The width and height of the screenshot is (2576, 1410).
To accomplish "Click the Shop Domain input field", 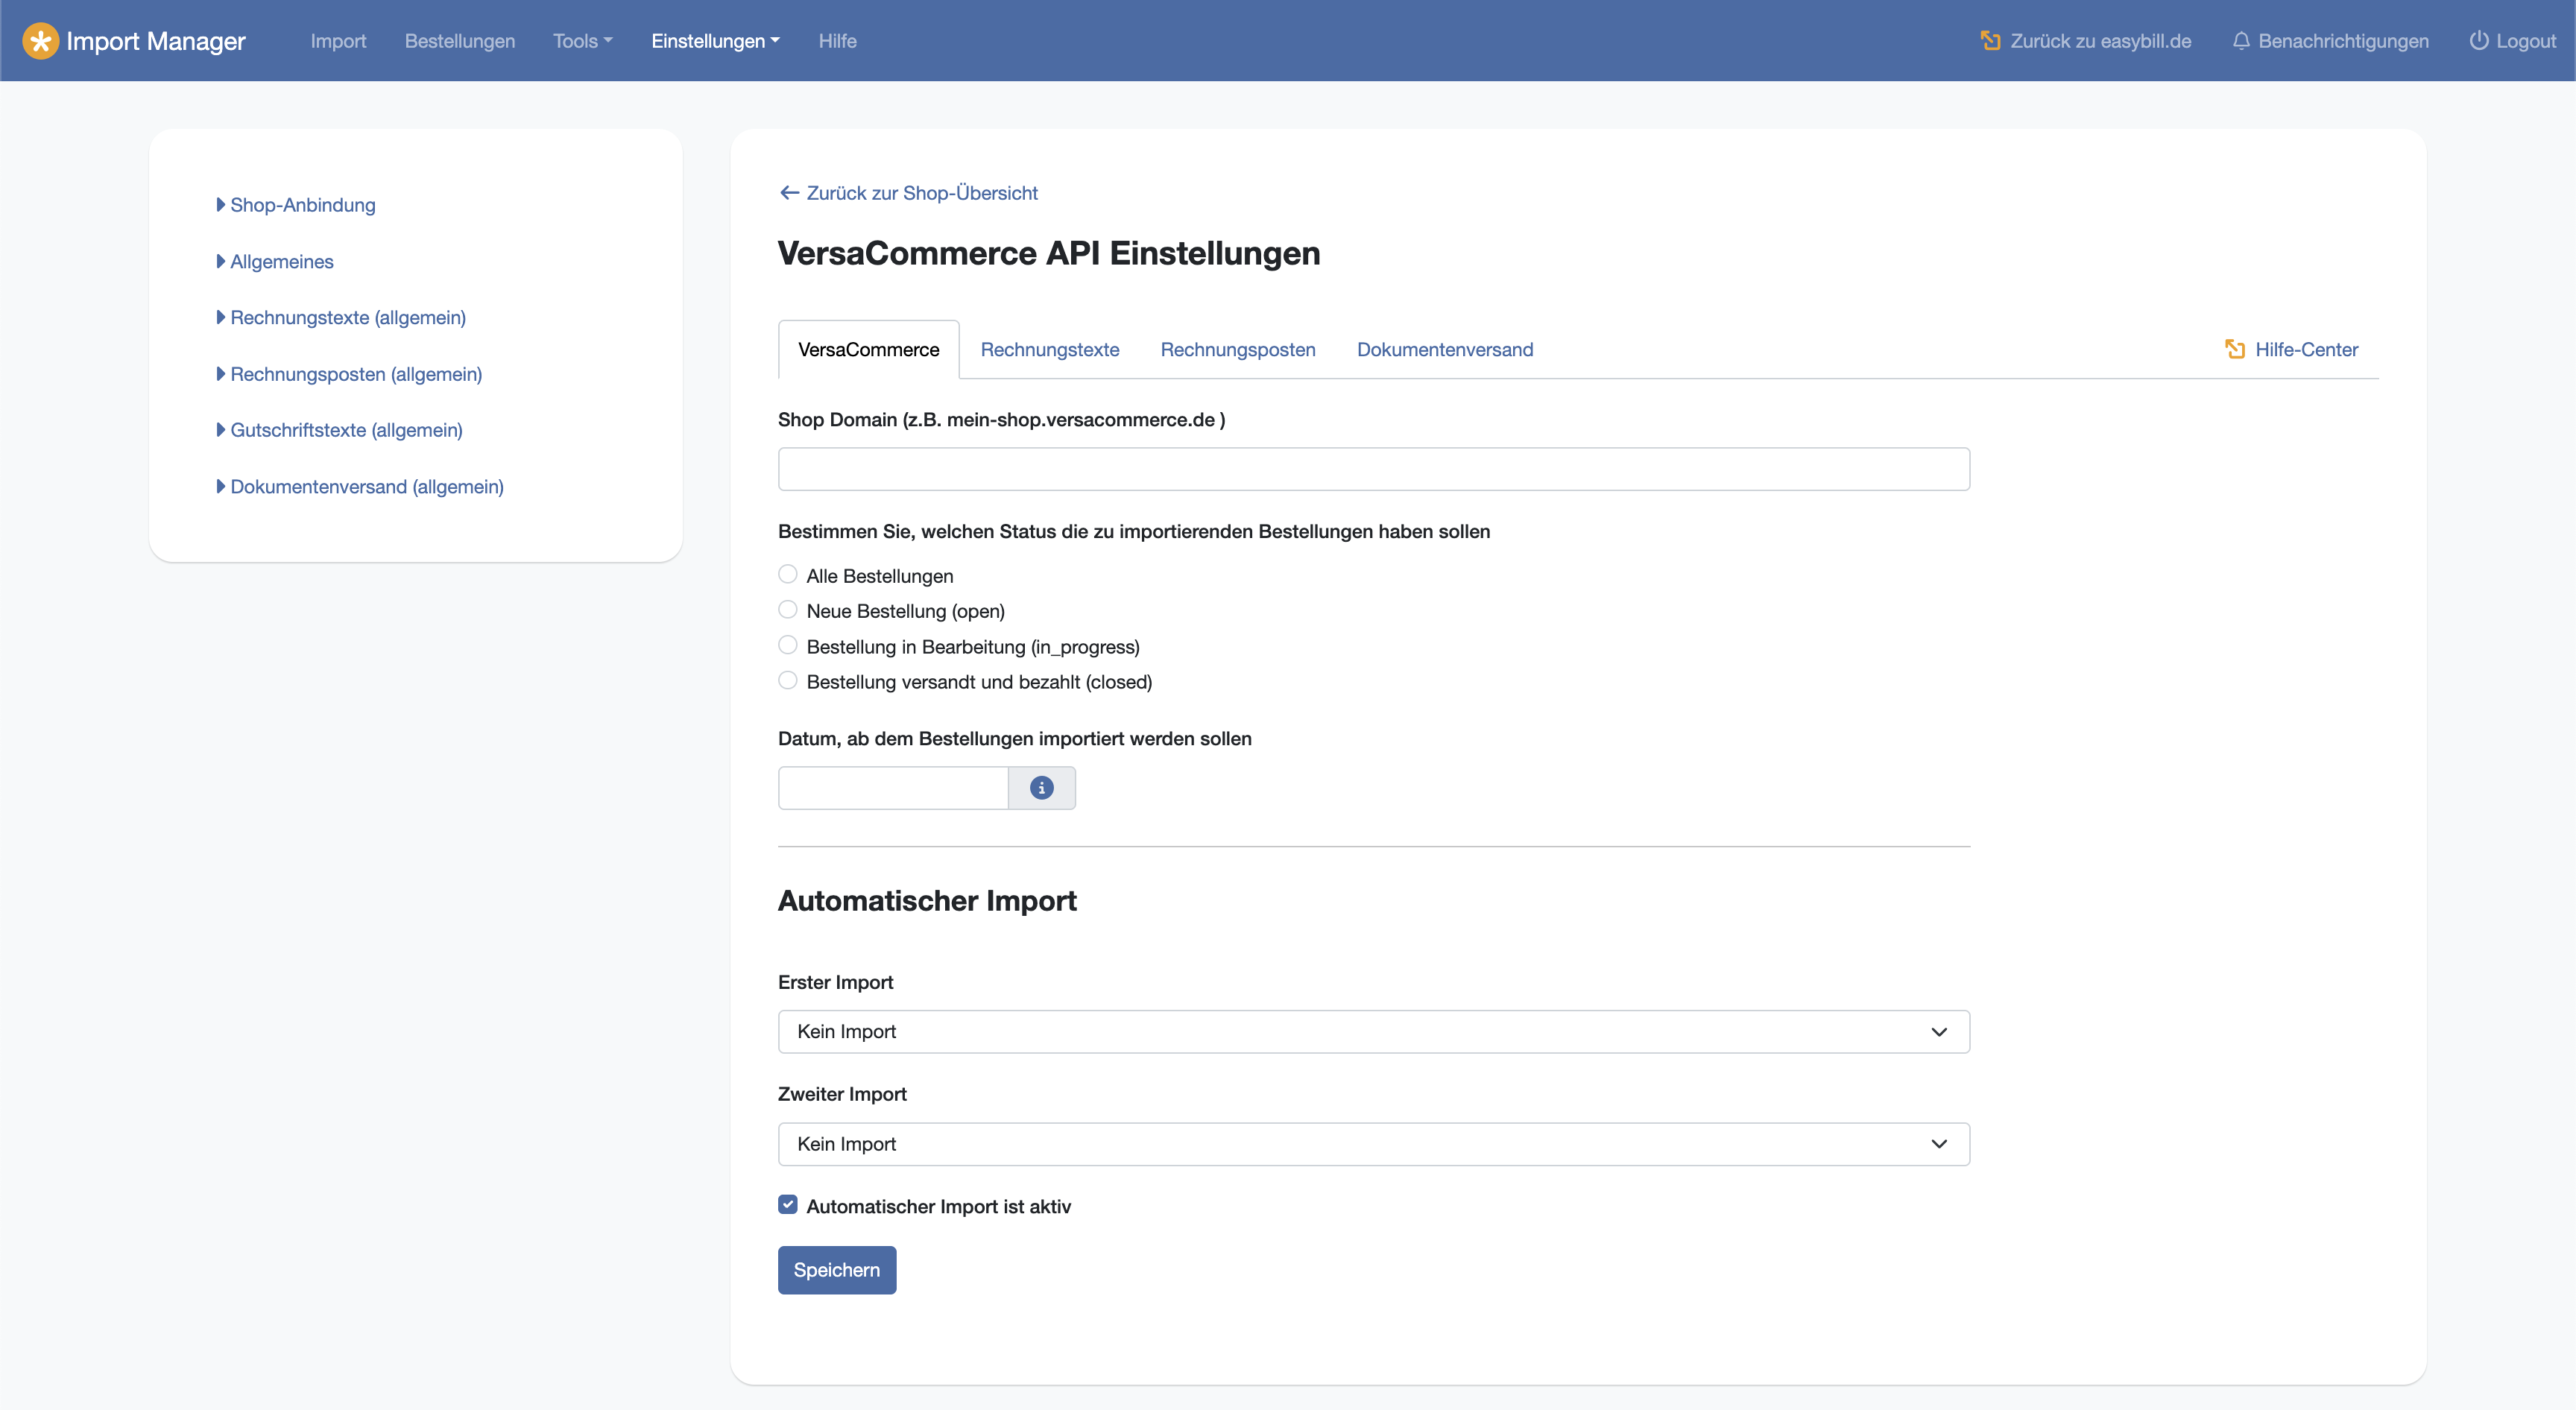I will 1374,469.
